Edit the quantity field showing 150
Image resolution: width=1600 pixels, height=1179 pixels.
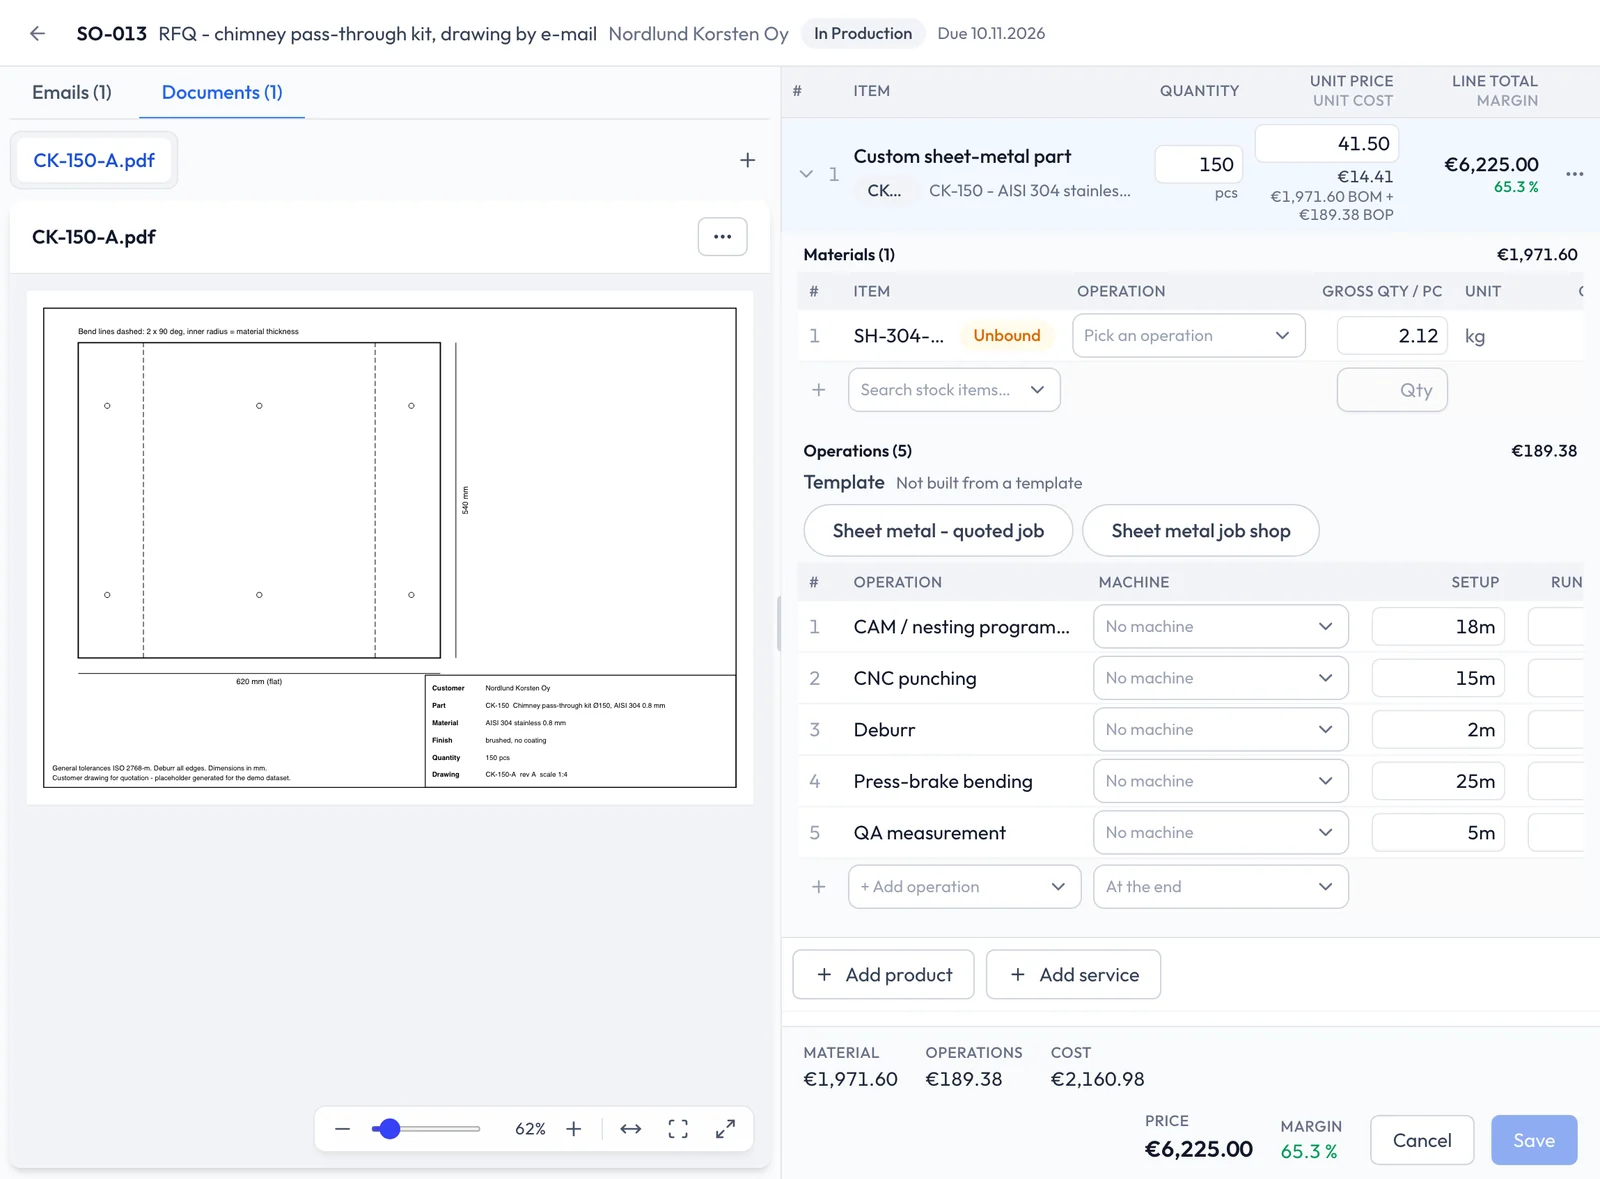point(1198,164)
